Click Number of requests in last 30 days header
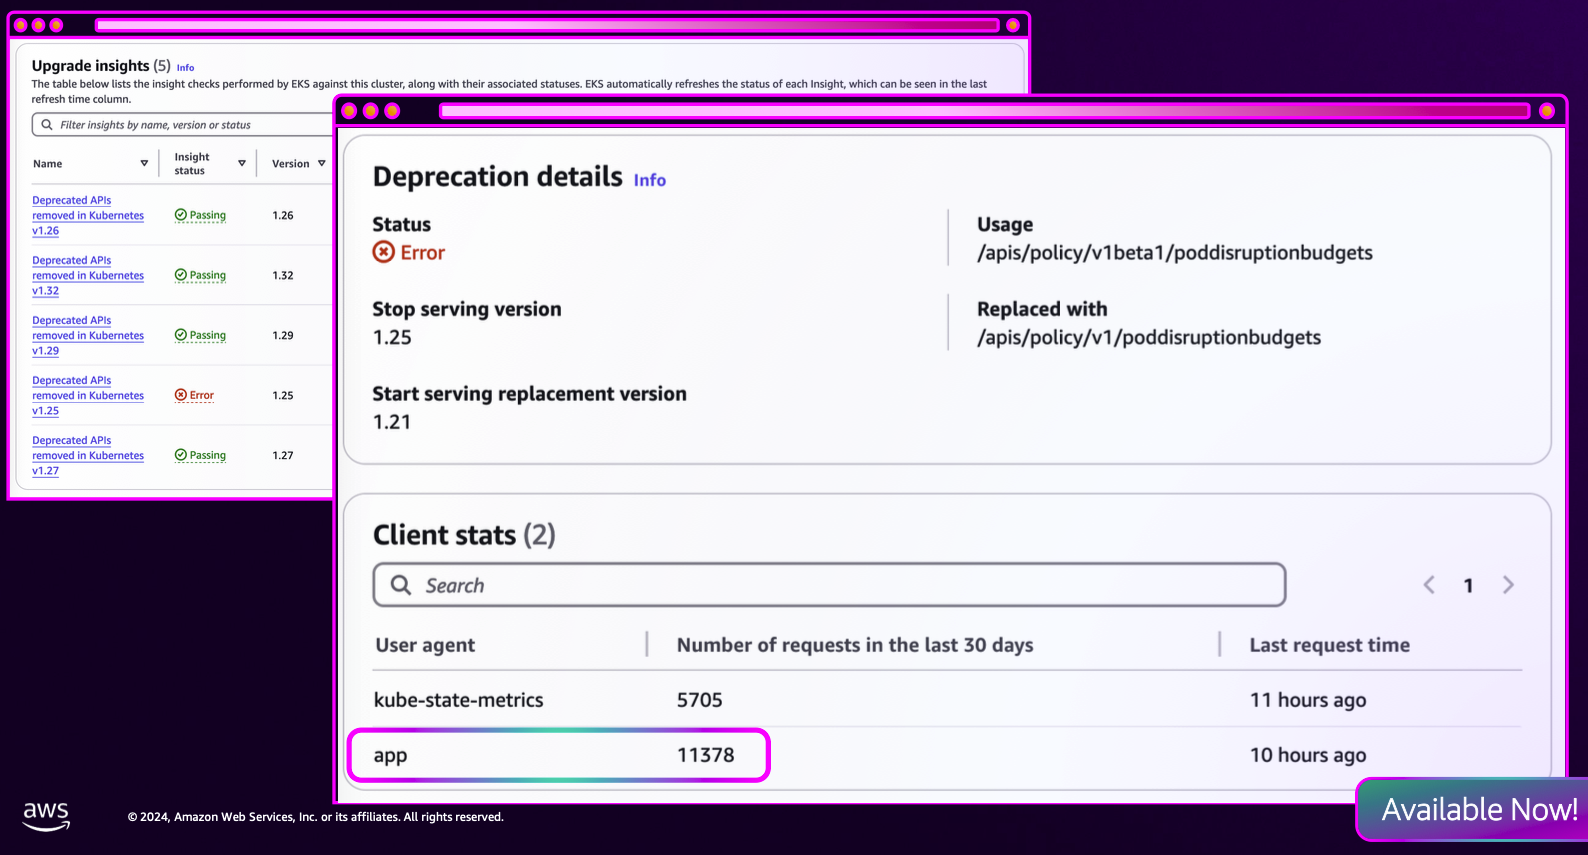Screen dimensions: 1588x855 [x=855, y=646]
